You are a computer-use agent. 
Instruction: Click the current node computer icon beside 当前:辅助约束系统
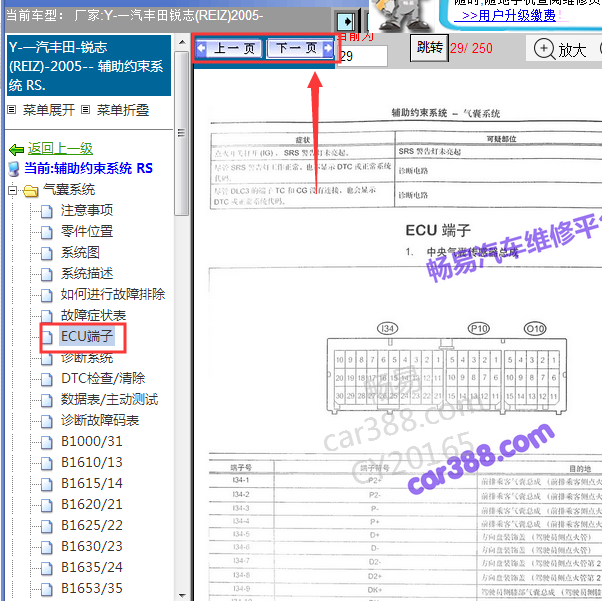14,169
